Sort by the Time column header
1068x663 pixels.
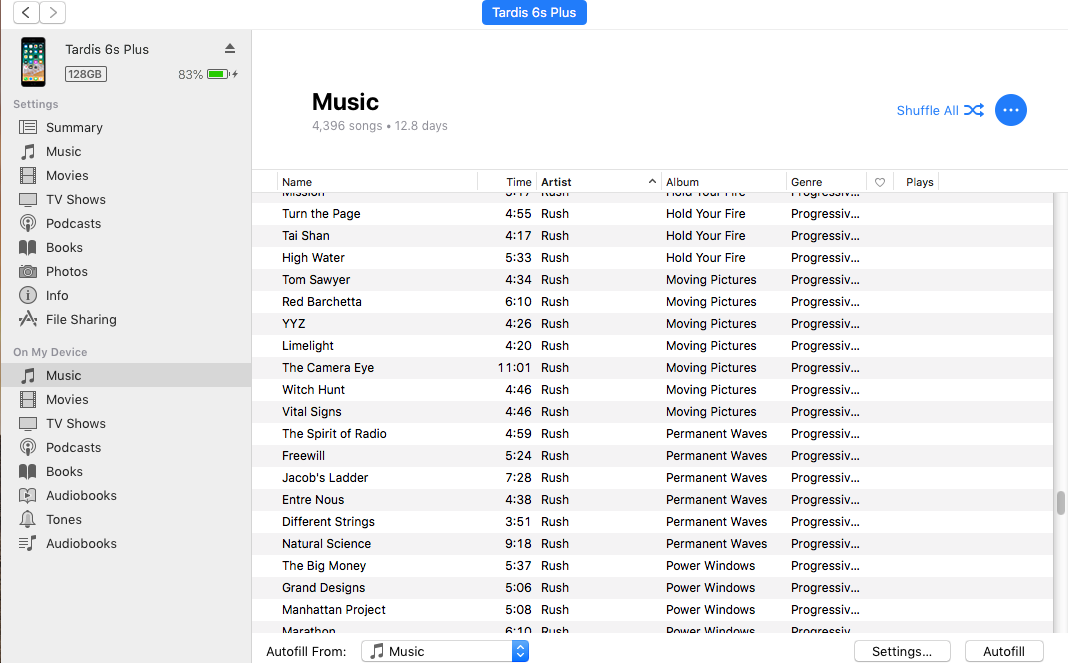507,182
